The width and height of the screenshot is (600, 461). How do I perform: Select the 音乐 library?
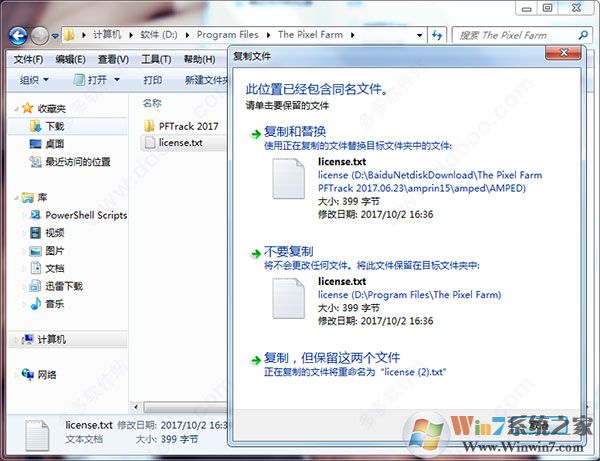point(55,304)
